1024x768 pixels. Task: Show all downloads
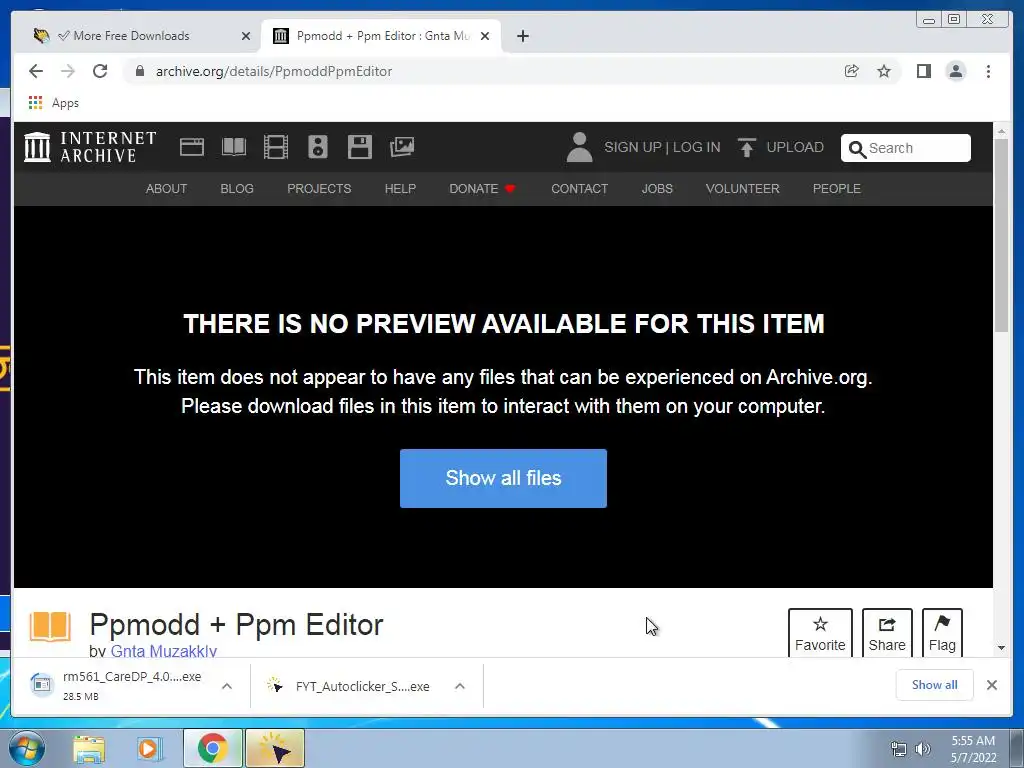pyautogui.click(x=934, y=685)
